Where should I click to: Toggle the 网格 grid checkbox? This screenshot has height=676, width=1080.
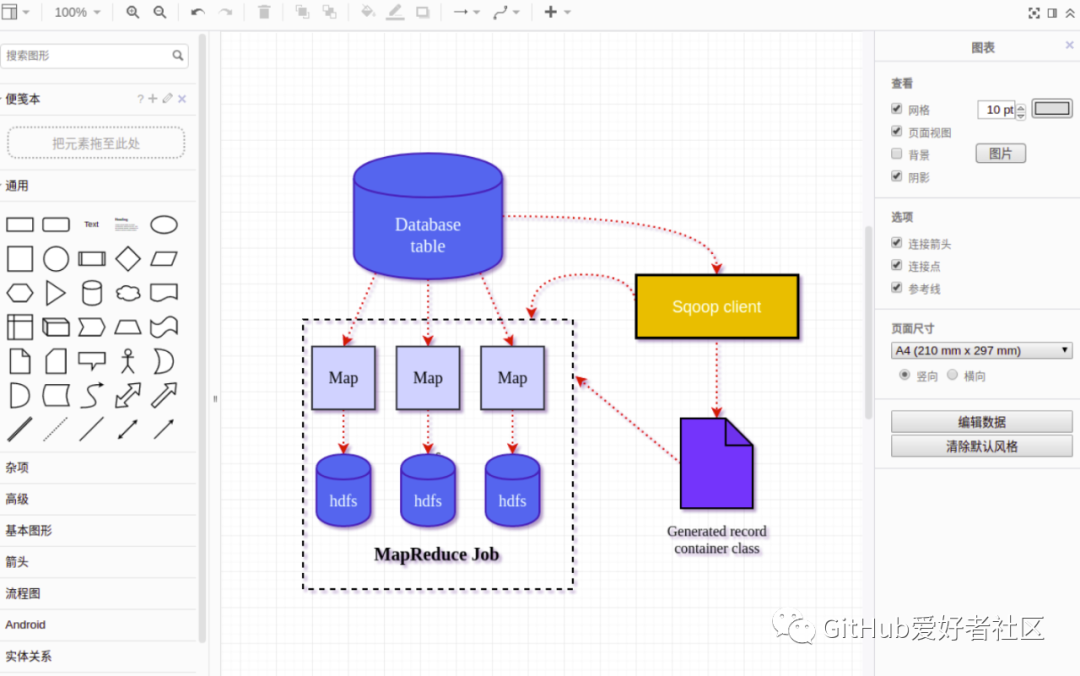[x=896, y=109]
